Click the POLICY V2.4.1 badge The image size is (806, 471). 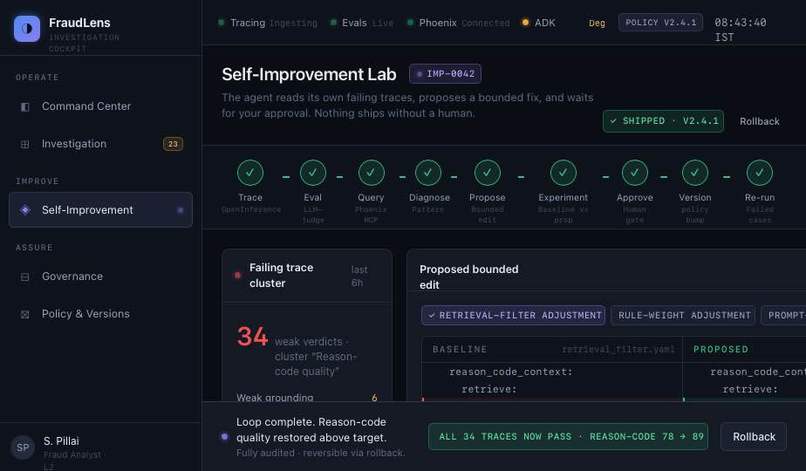(661, 23)
